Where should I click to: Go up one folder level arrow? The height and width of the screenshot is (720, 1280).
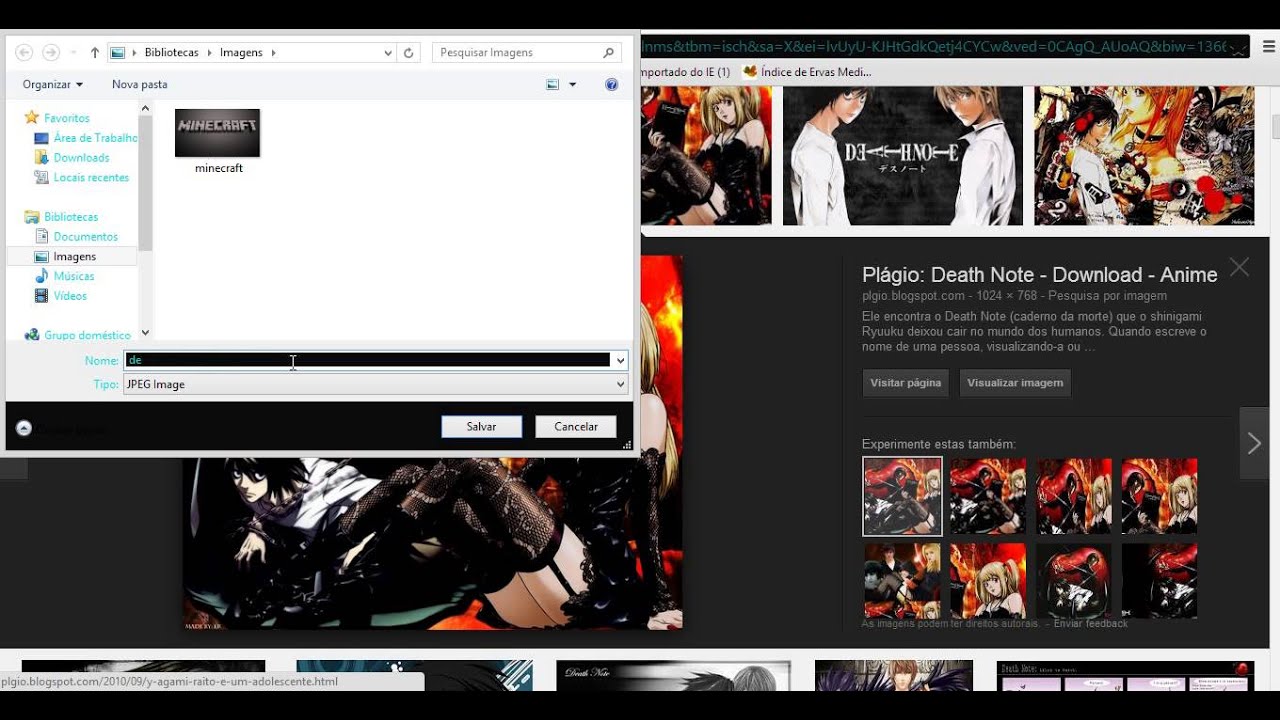[95, 52]
